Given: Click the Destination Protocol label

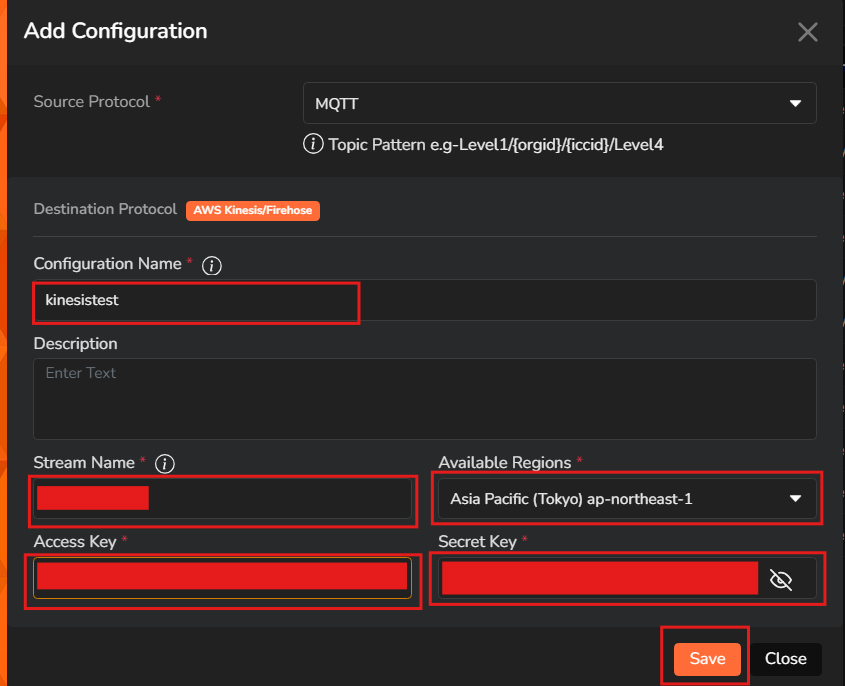Looking at the screenshot, I should pyautogui.click(x=105, y=210).
